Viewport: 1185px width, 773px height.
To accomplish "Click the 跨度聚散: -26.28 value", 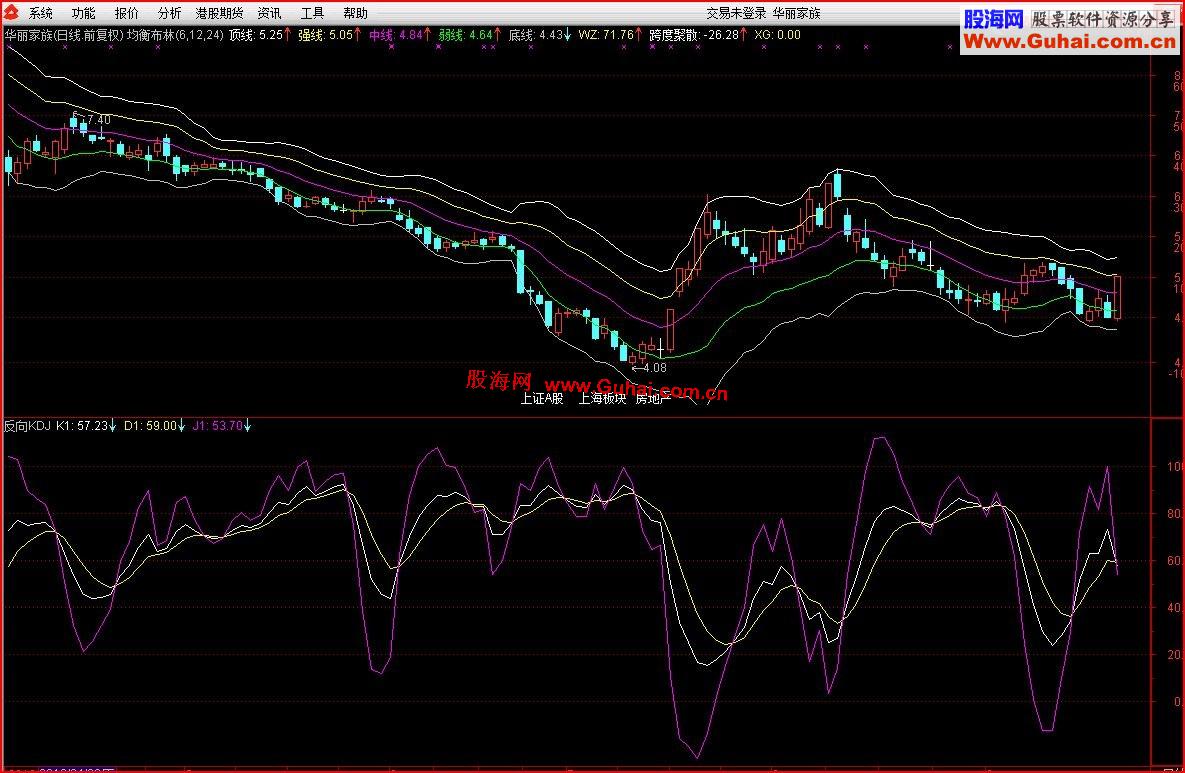I will [x=694, y=35].
